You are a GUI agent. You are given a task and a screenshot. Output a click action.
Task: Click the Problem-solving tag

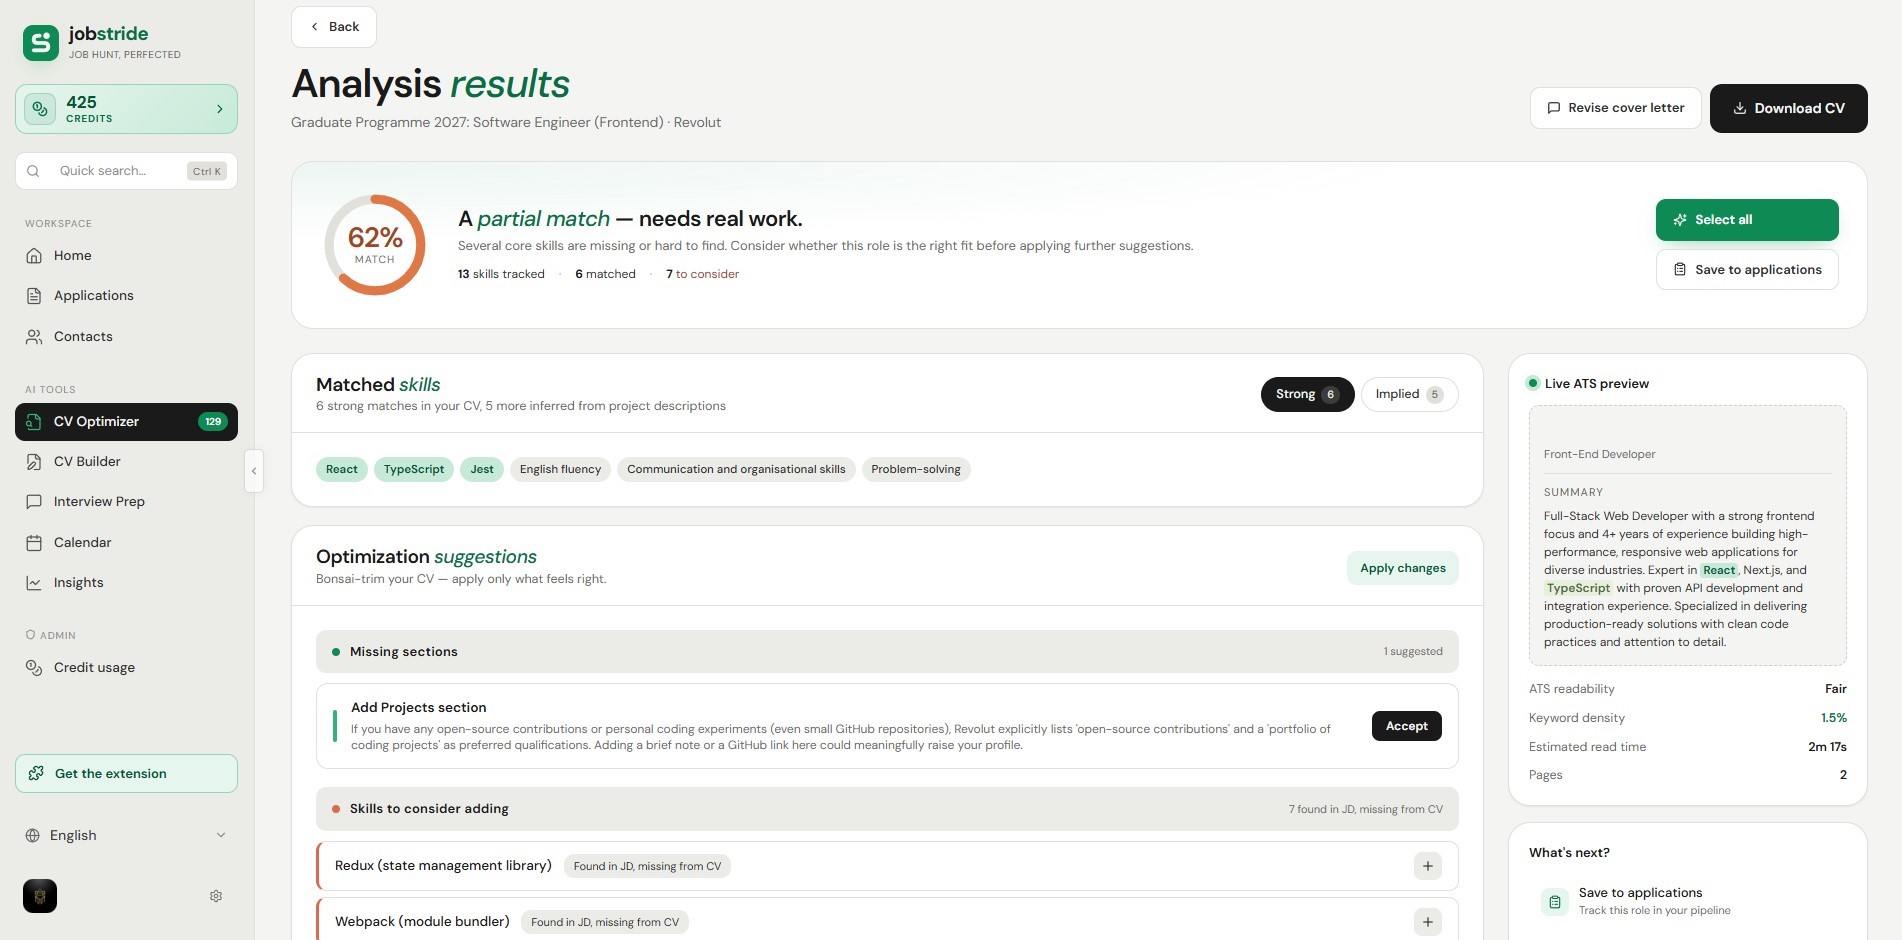pos(916,469)
